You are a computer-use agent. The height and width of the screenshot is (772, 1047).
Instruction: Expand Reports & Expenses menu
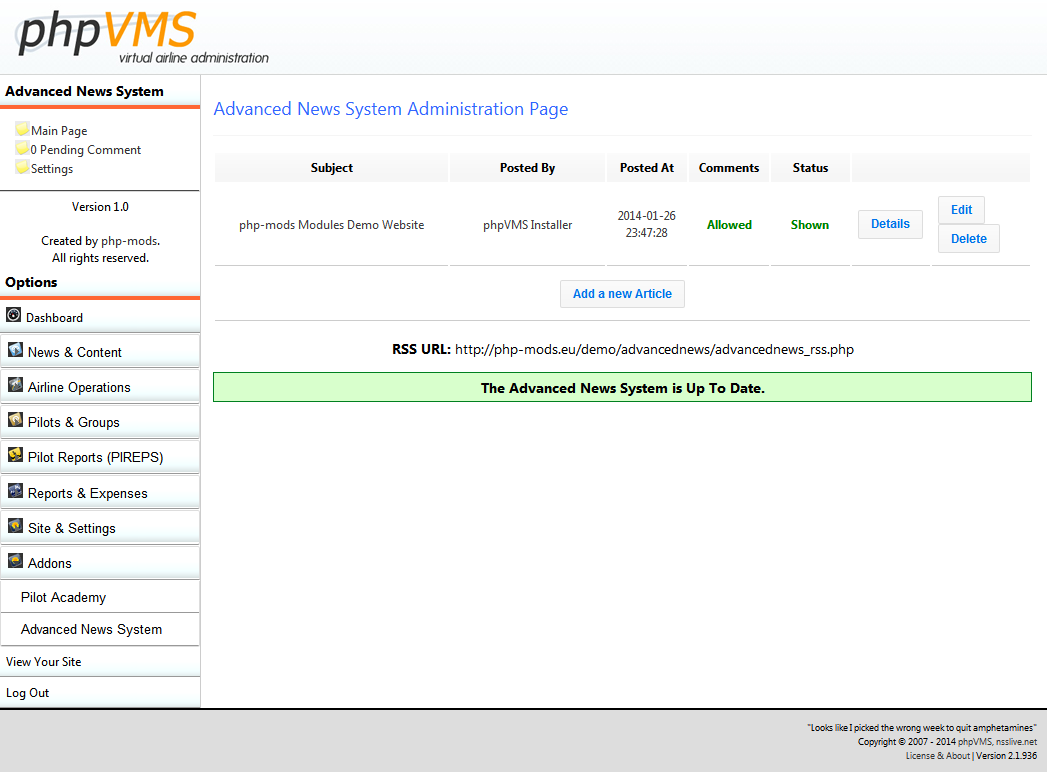click(100, 492)
